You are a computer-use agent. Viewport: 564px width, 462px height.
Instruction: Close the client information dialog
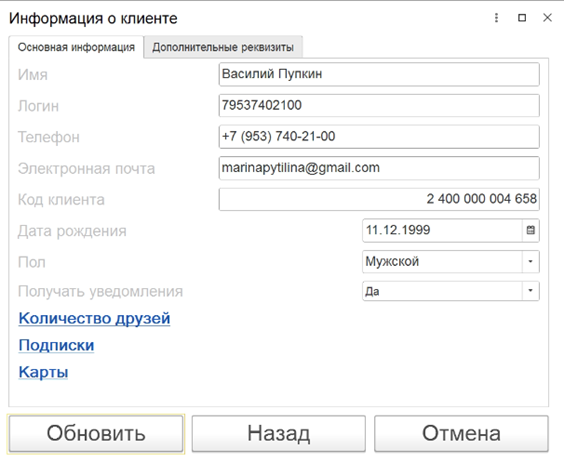tap(547, 18)
